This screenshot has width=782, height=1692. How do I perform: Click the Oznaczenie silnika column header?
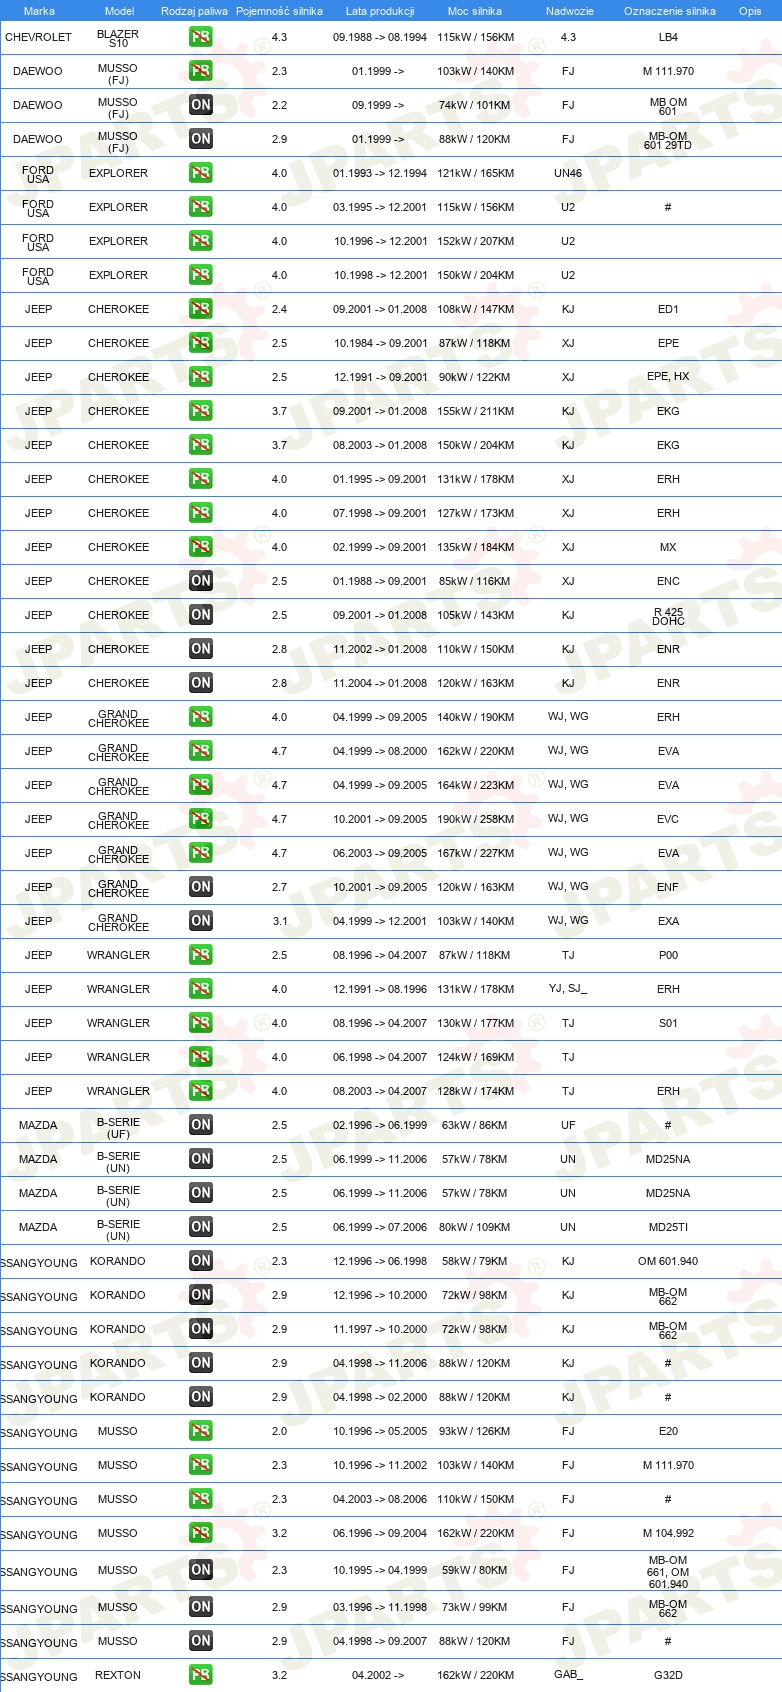[x=670, y=11]
